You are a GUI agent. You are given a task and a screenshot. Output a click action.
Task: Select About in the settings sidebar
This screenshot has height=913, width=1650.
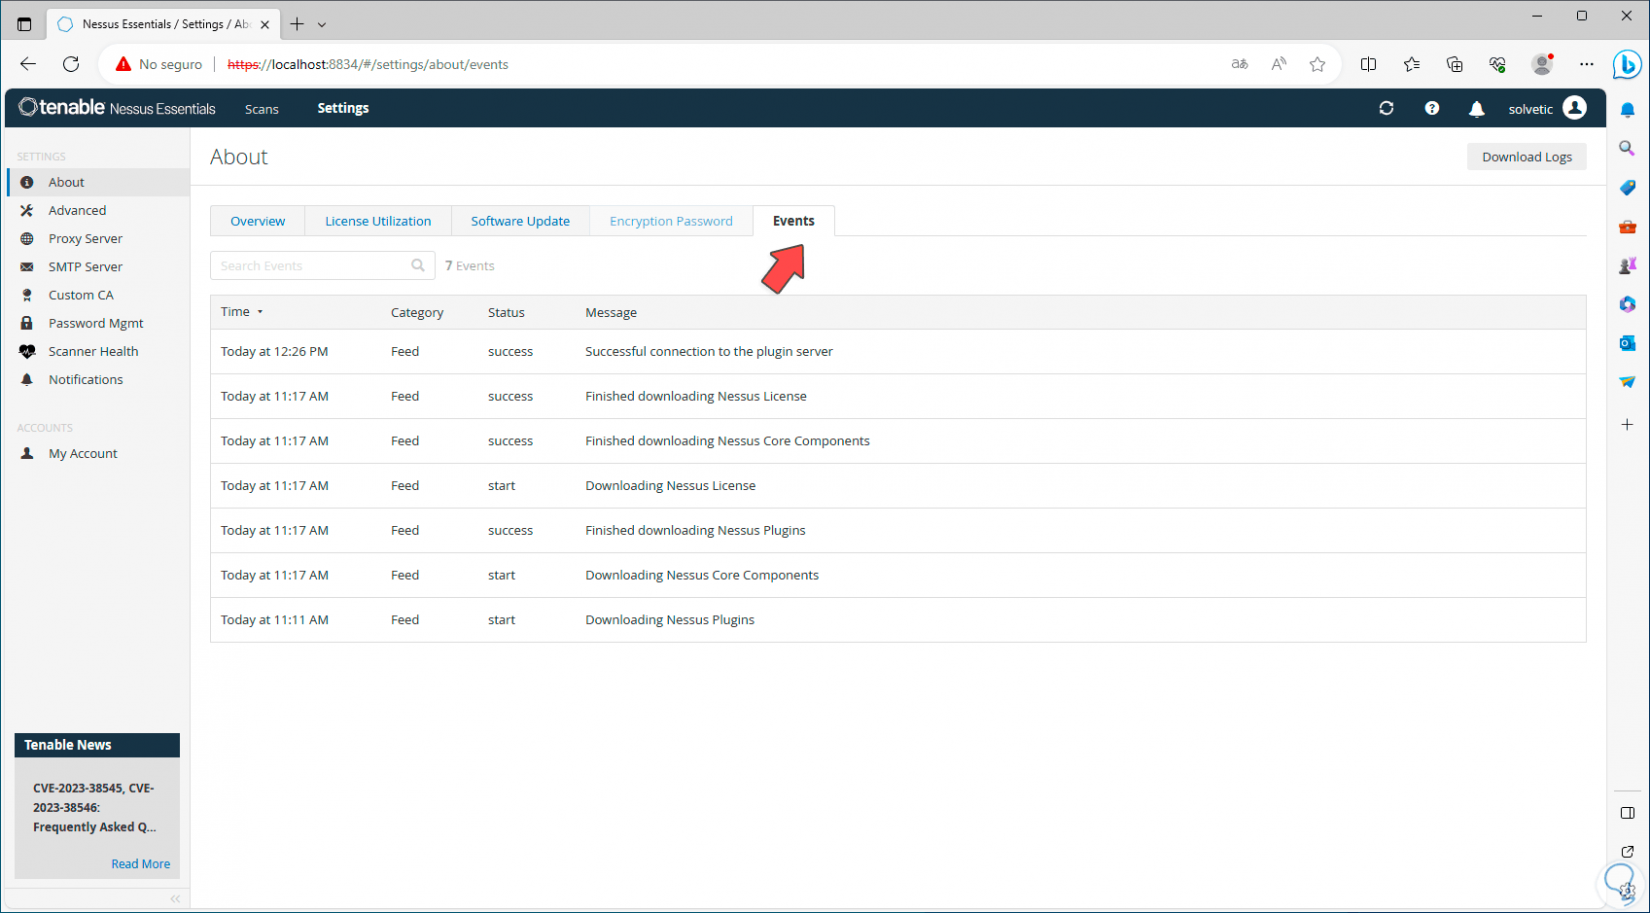pyautogui.click(x=98, y=182)
